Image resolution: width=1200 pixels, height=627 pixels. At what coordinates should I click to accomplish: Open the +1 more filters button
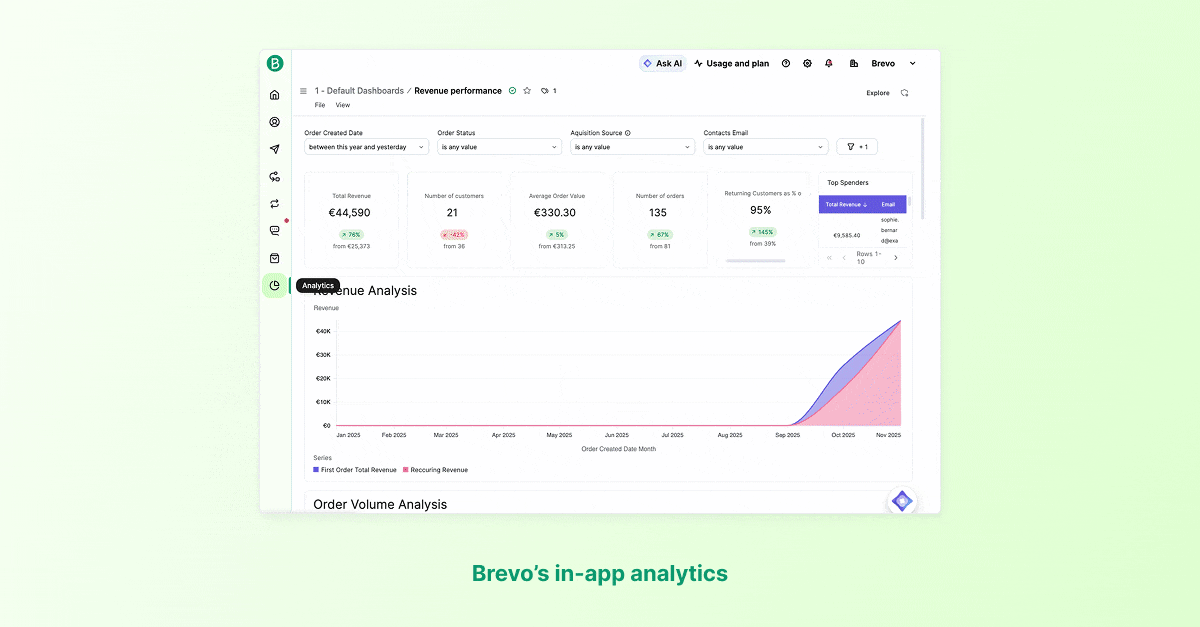(x=857, y=147)
